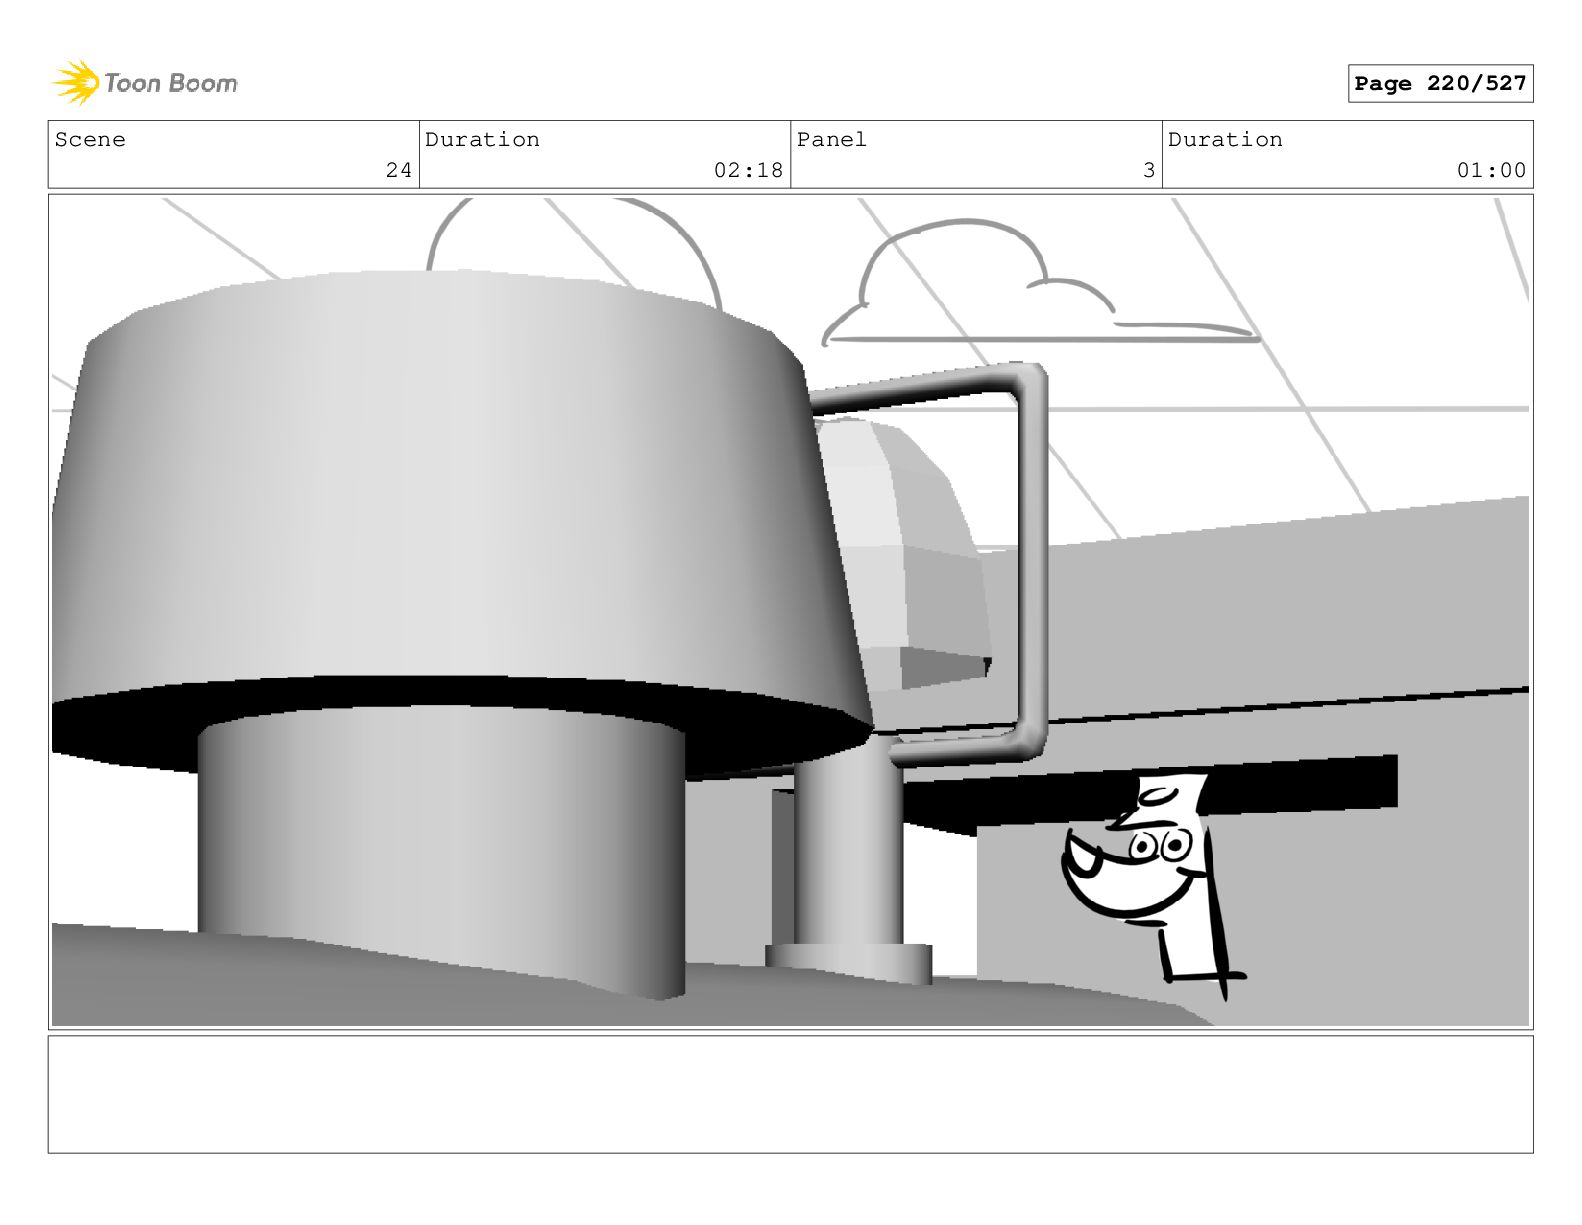The image size is (1582, 1225).
Task: Click the empty notes box below the panel
Action: [x=790, y=1094]
